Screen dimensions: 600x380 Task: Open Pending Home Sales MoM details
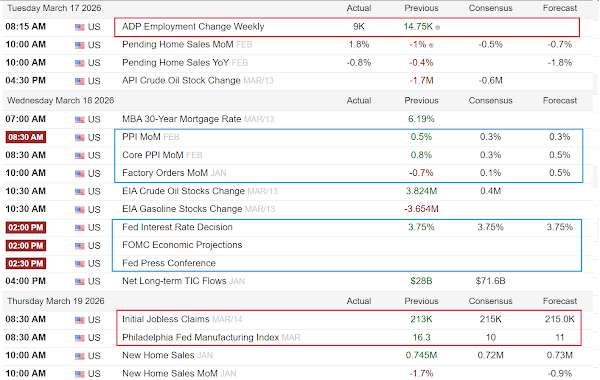(178, 44)
